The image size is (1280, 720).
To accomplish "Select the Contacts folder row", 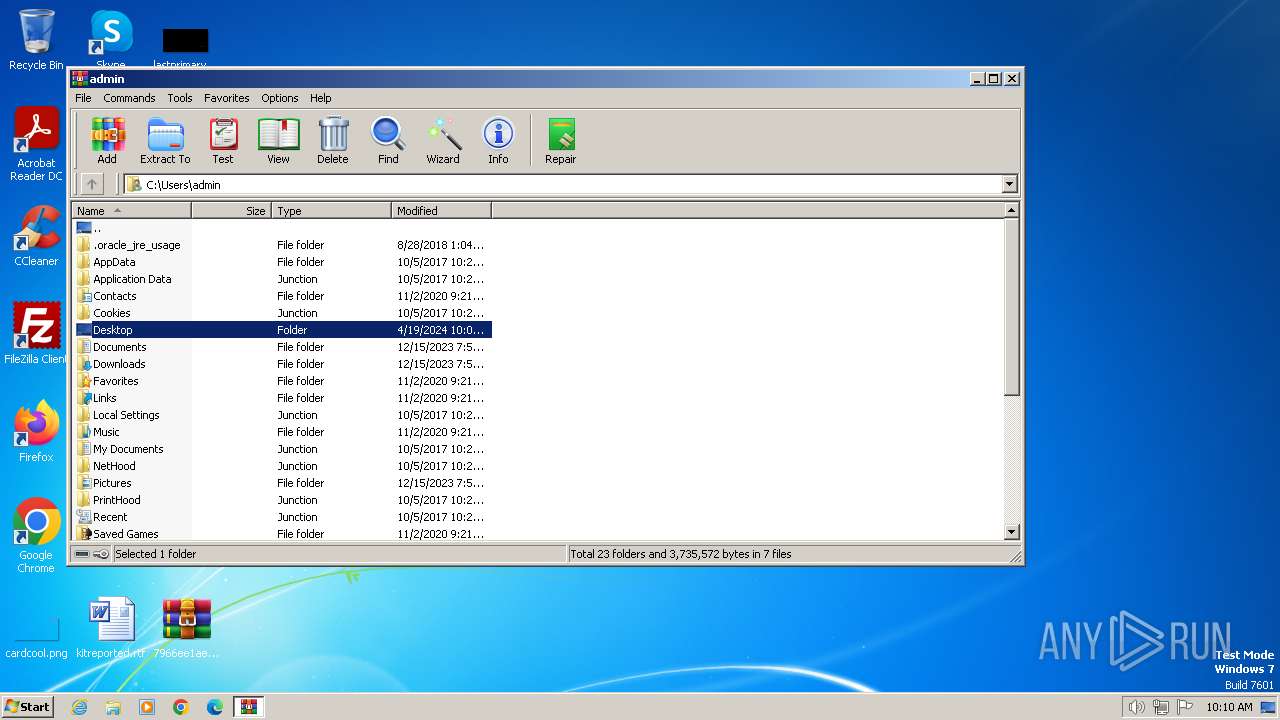I will click(x=283, y=296).
